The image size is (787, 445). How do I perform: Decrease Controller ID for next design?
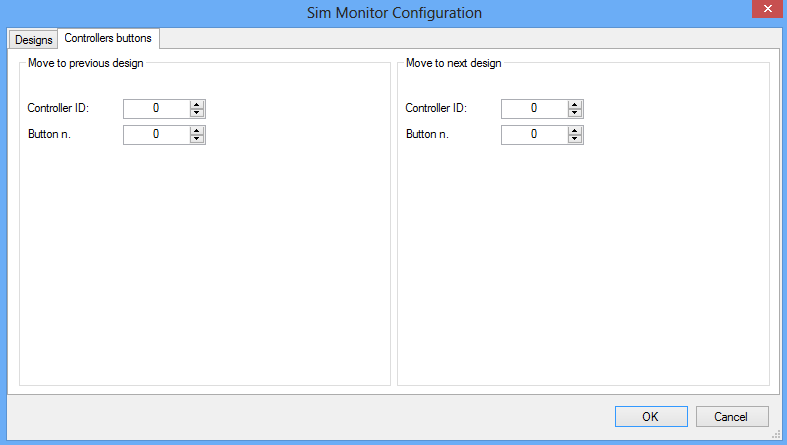click(x=575, y=113)
